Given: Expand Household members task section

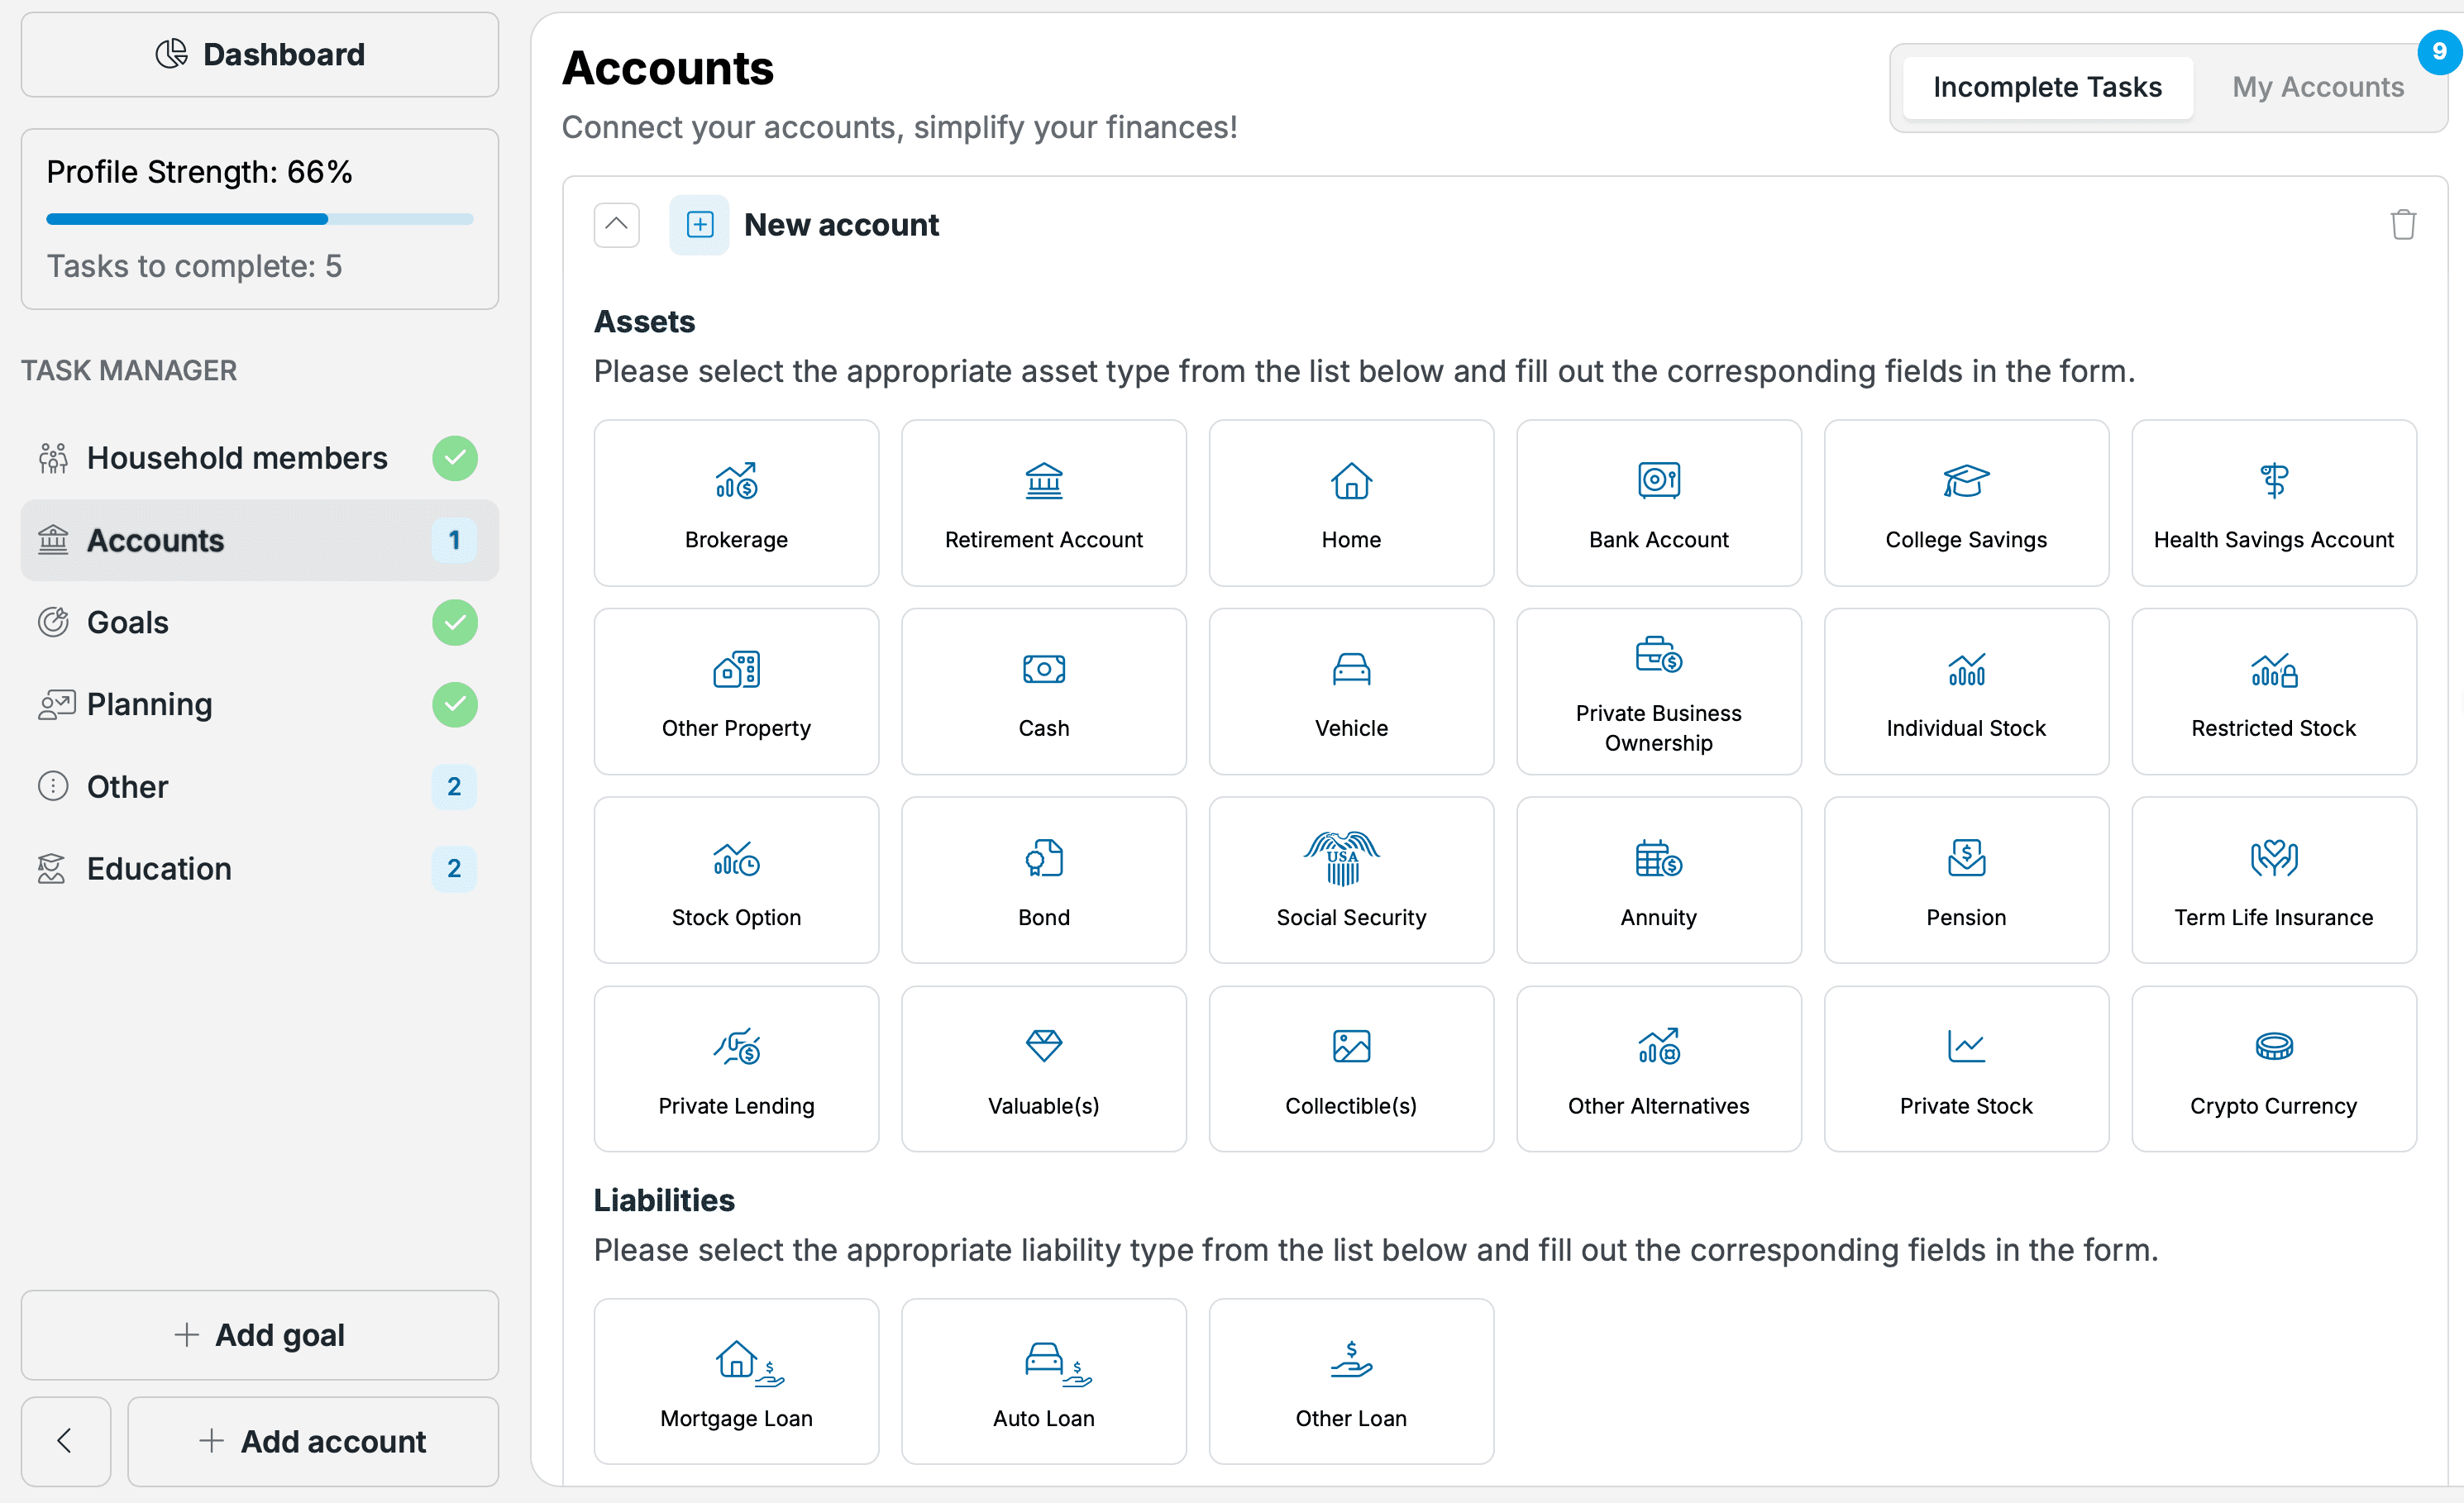Looking at the screenshot, I should pos(237,457).
